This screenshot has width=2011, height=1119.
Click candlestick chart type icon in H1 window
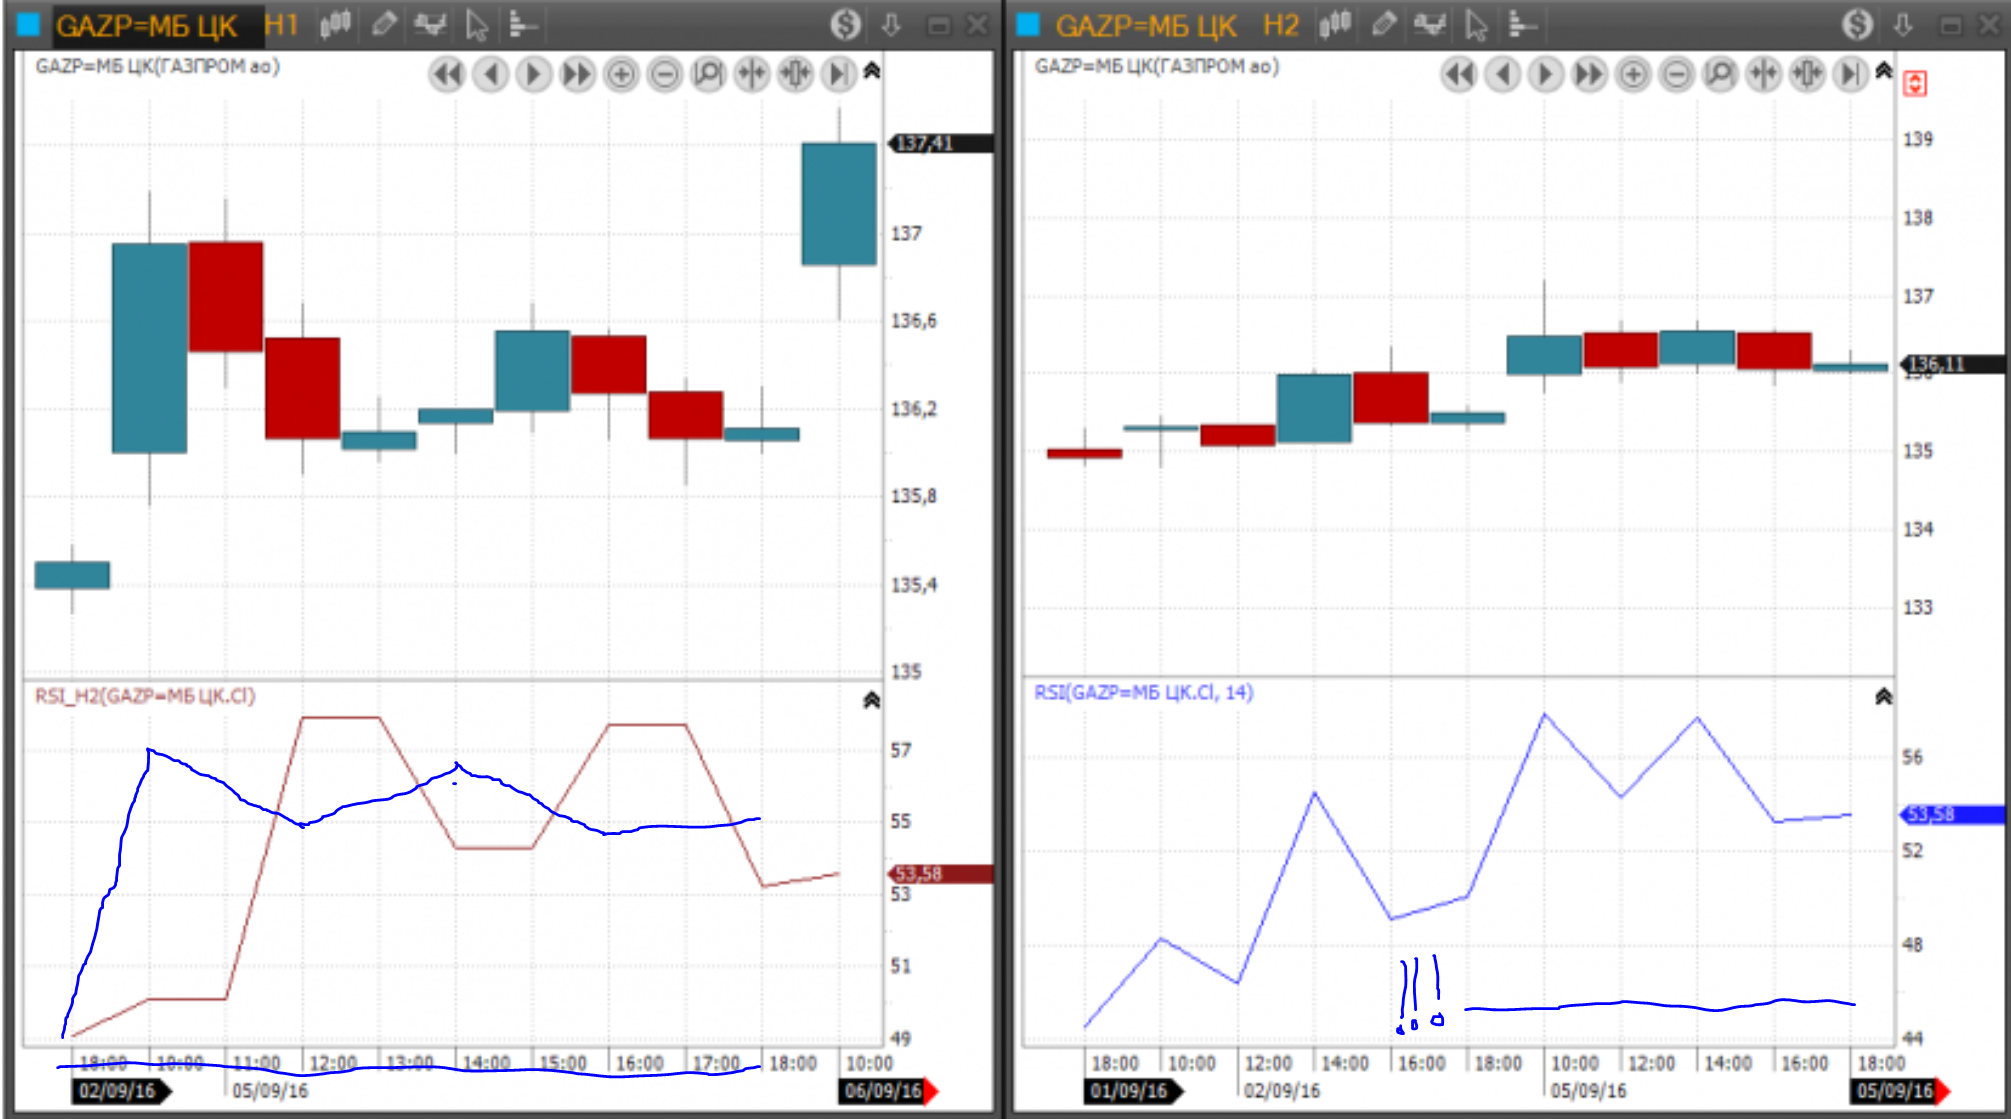tap(335, 24)
